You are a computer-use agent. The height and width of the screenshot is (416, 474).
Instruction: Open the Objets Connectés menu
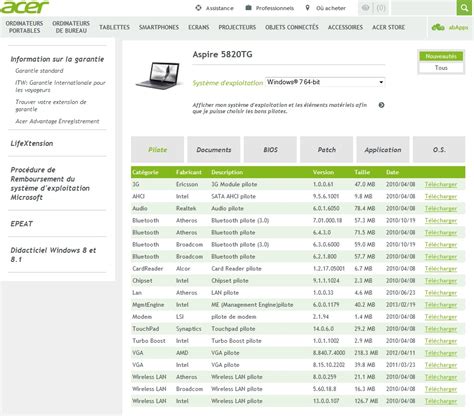point(292,27)
